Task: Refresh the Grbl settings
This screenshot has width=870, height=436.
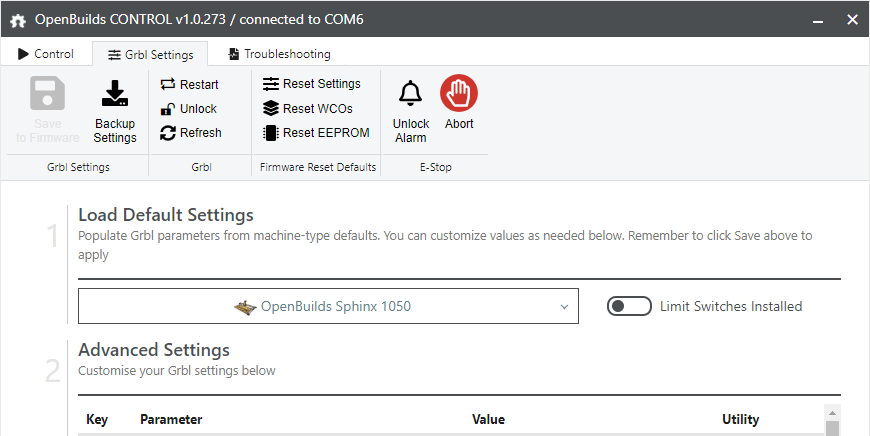Action: [x=191, y=133]
